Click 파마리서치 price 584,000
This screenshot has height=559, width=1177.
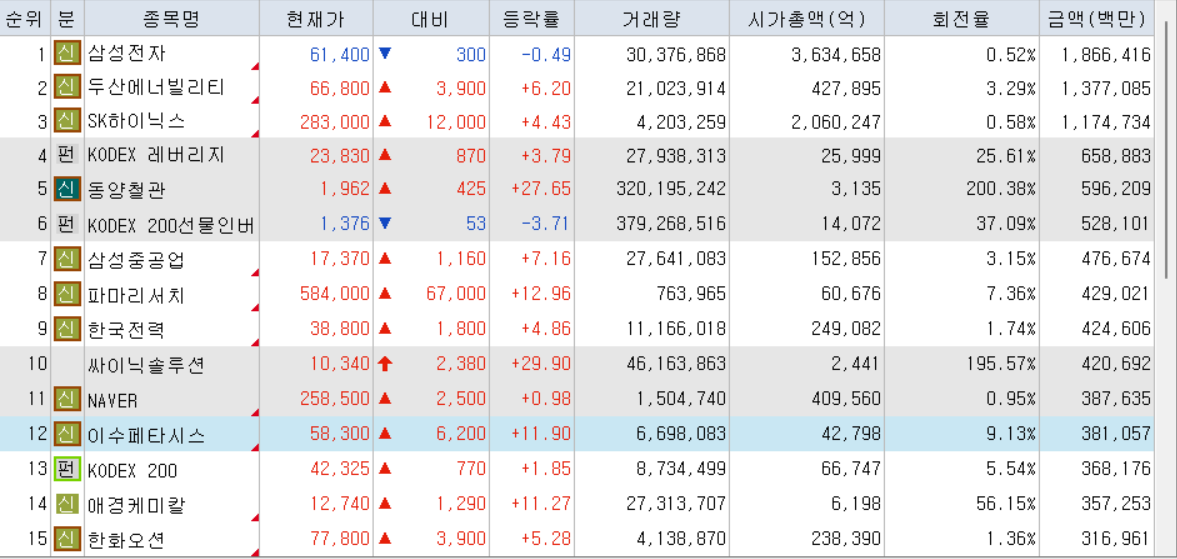point(335,294)
